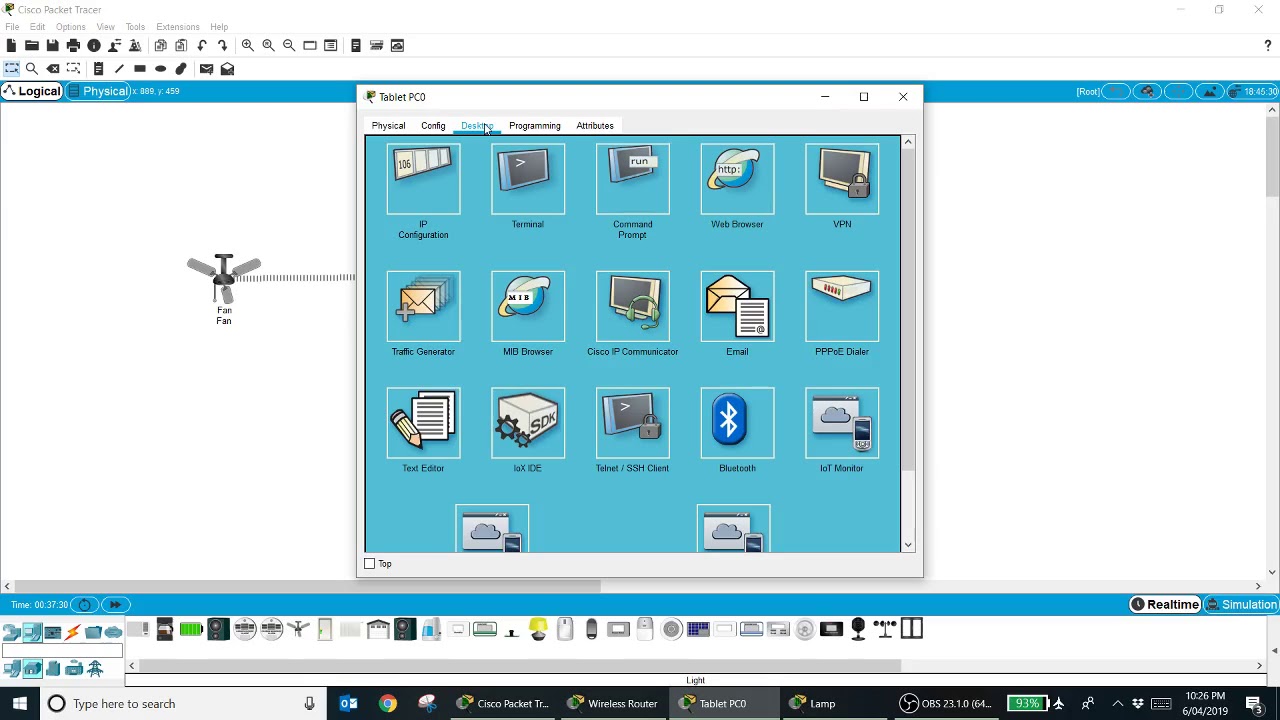Save the network with the floppy icon
The height and width of the screenshot is (720, 1280).
coord(52,45)
